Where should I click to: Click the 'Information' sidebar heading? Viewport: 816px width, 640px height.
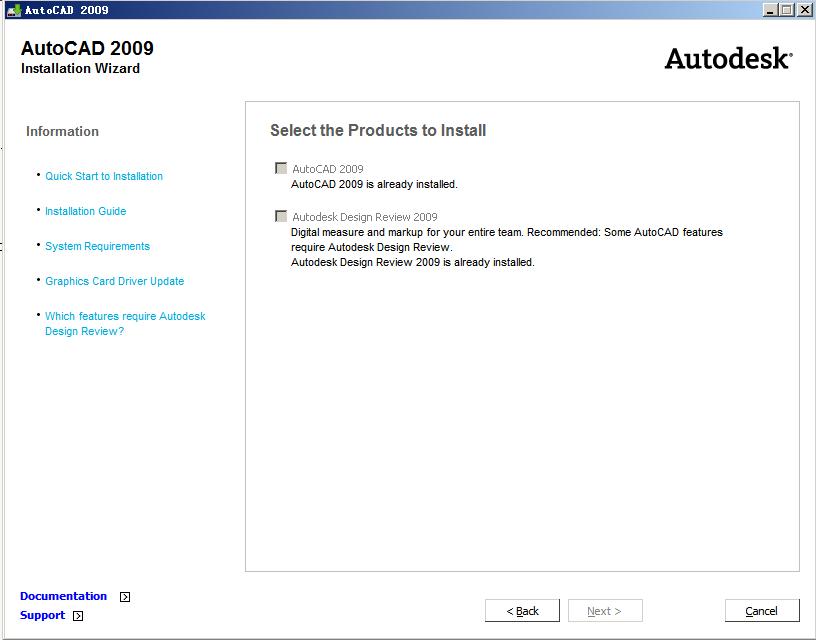click(x=62, y=132)
